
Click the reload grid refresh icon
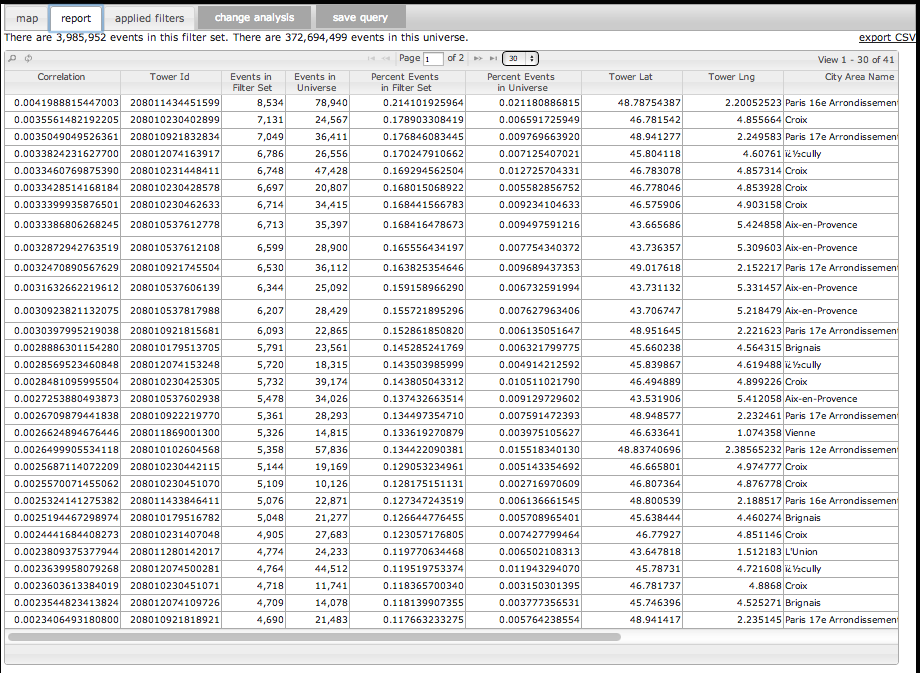pos(28,59)
